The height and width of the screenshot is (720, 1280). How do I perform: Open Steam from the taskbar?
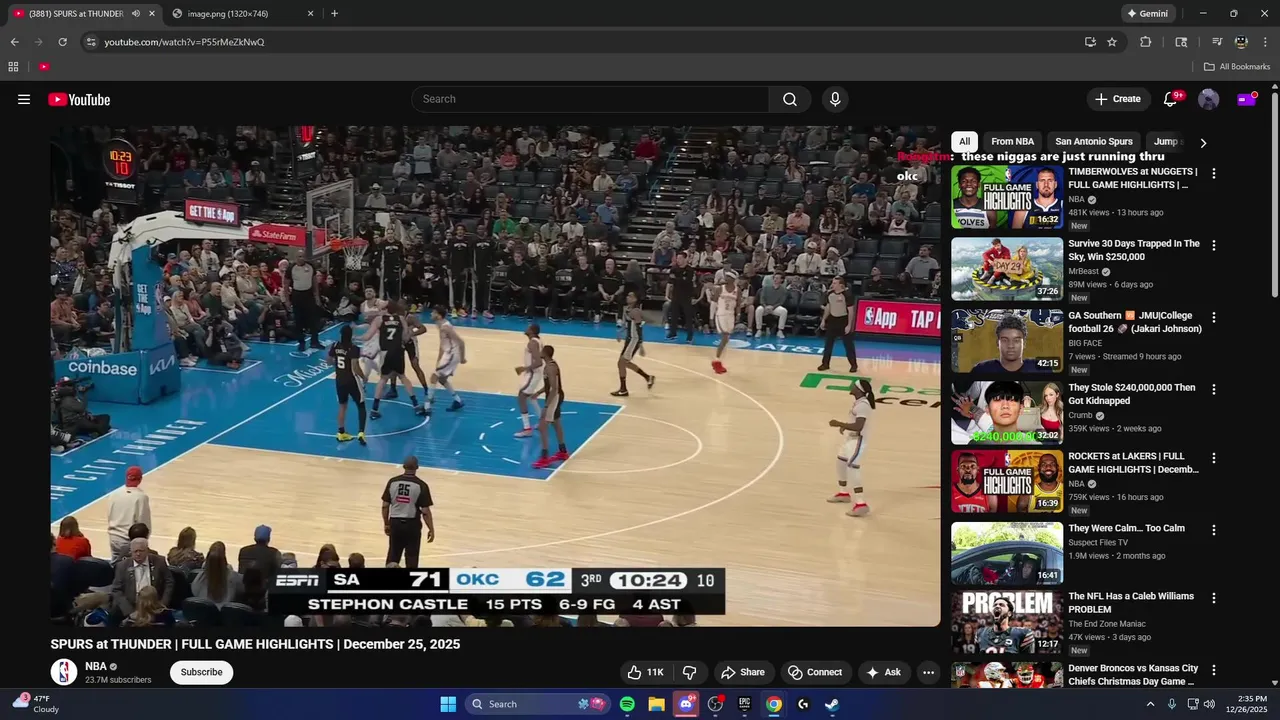(832, 704)
